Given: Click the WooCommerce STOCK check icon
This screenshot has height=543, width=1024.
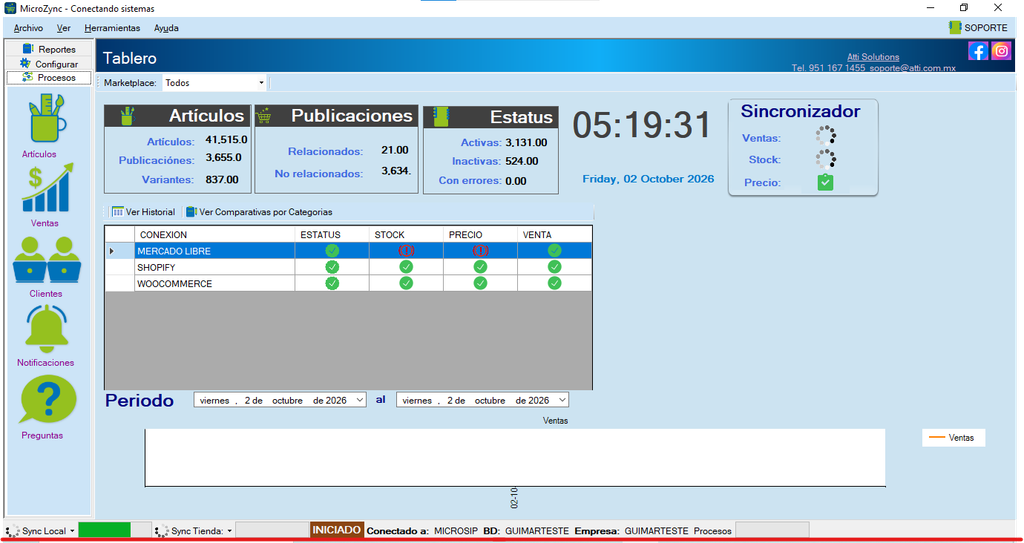Looking at the screenshot, I should pyautogui.click(x=406, y=283).
